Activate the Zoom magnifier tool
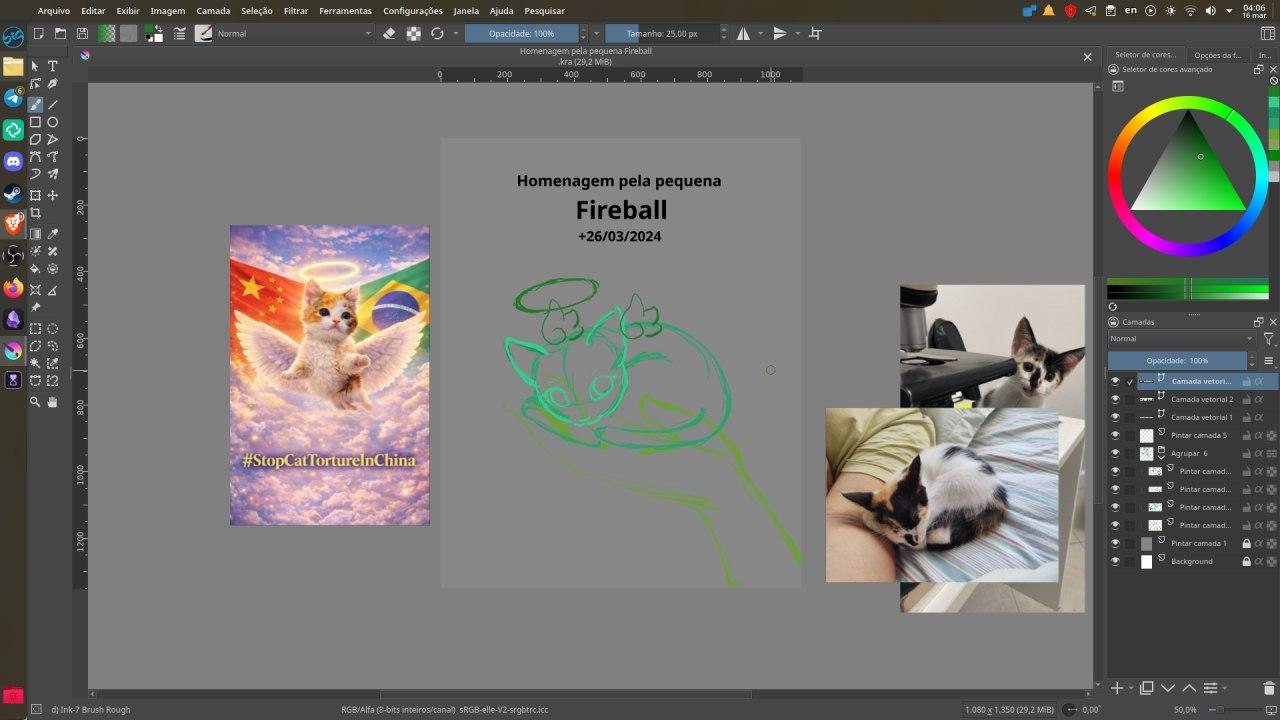 pos(35,402)
